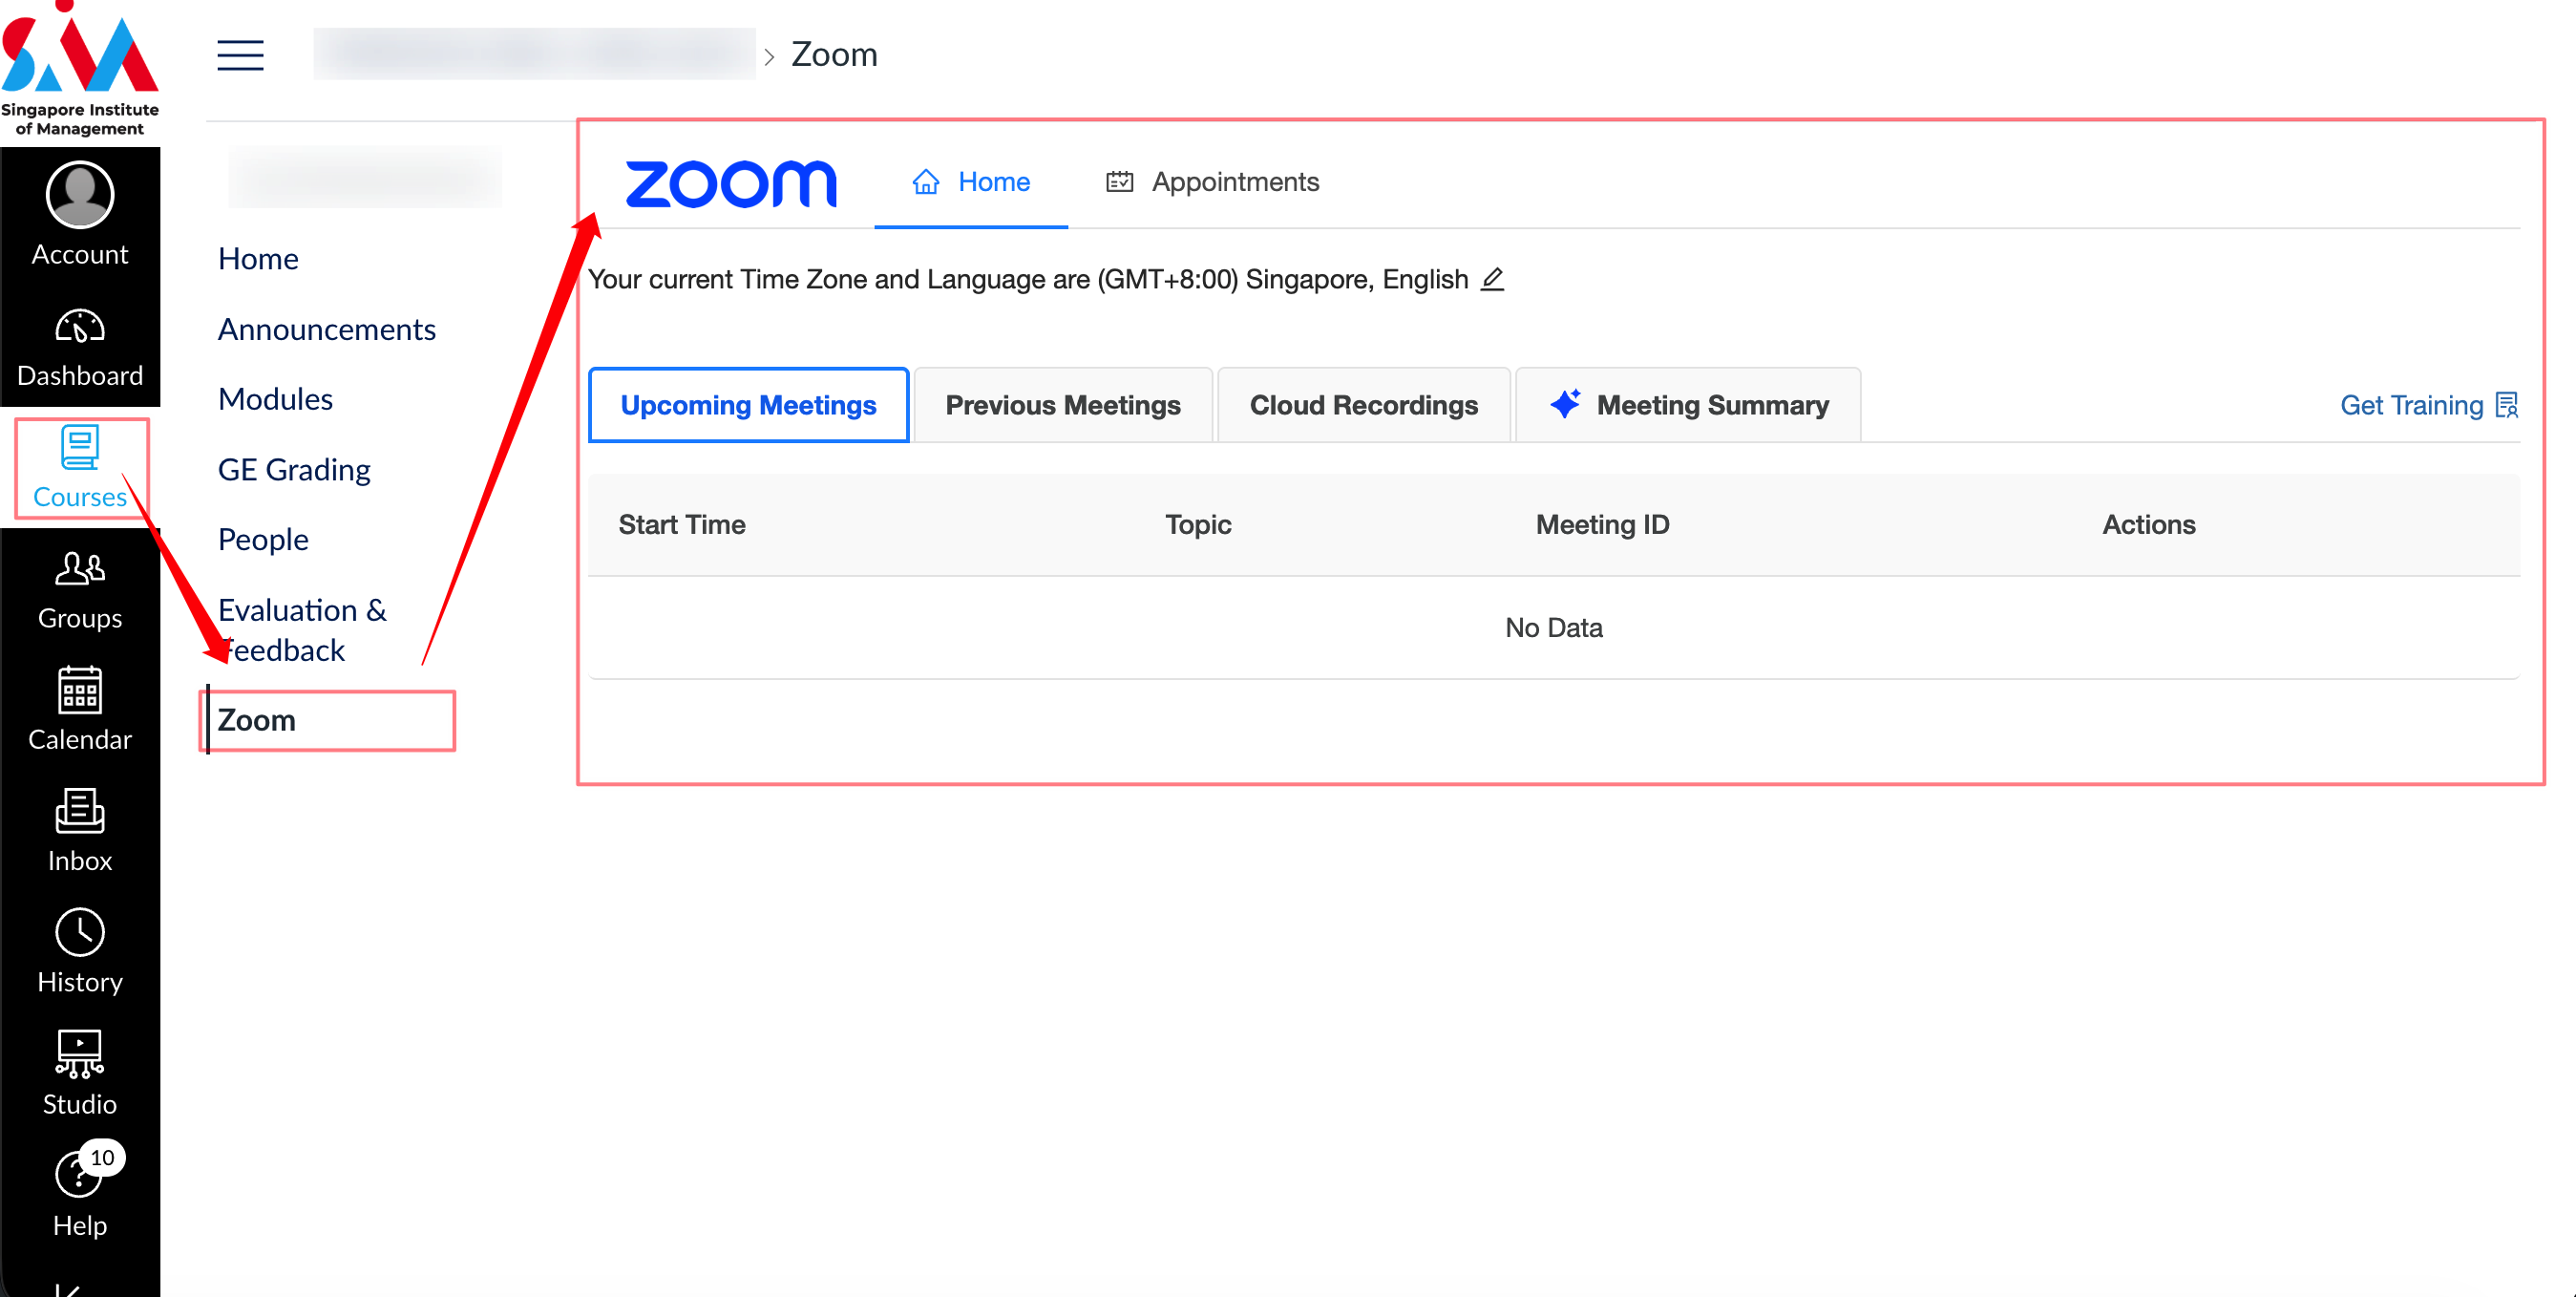Open Groups in the global navigation
This screenshot has width=2576, height=1297.
pyautogui.click(x=80, y=590)
